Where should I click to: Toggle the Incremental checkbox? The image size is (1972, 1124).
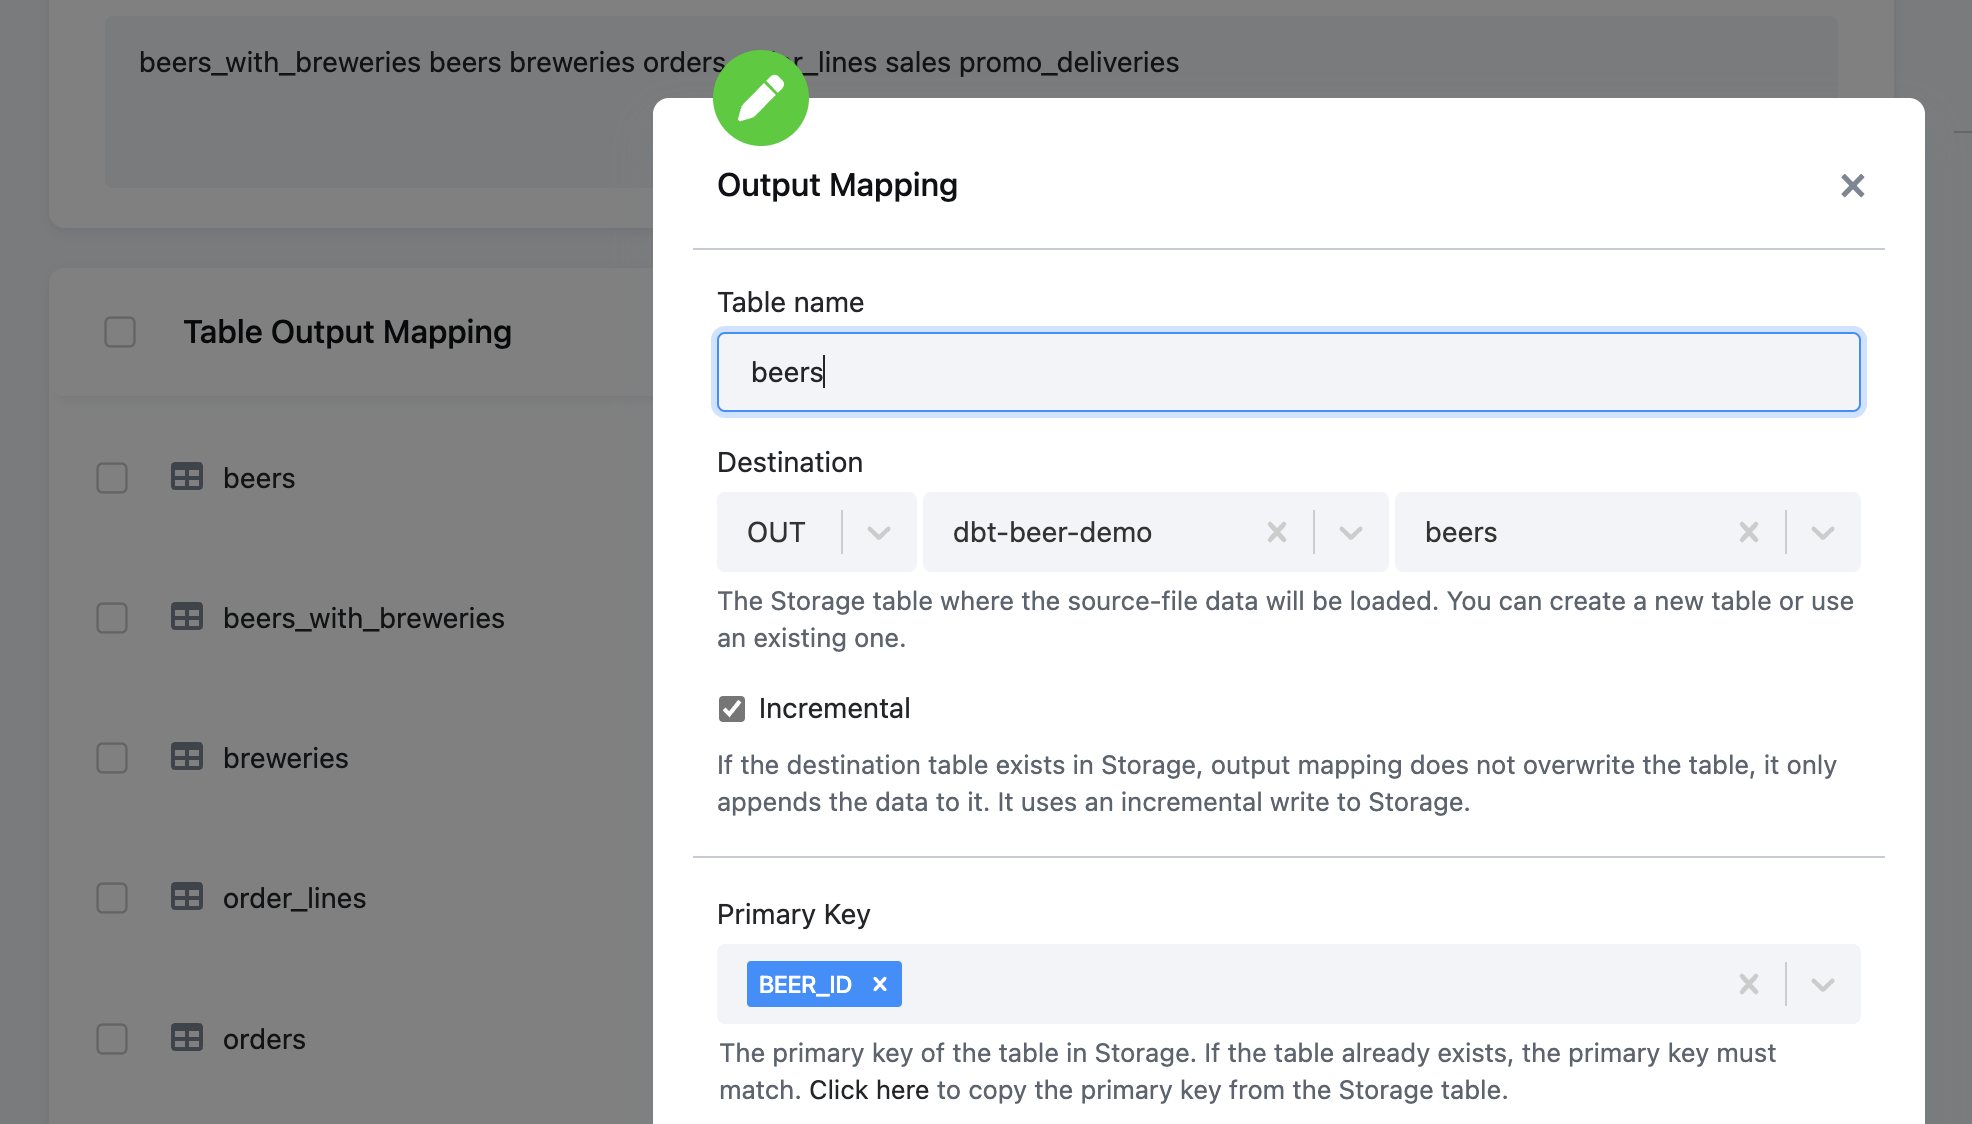click(732, 709)
